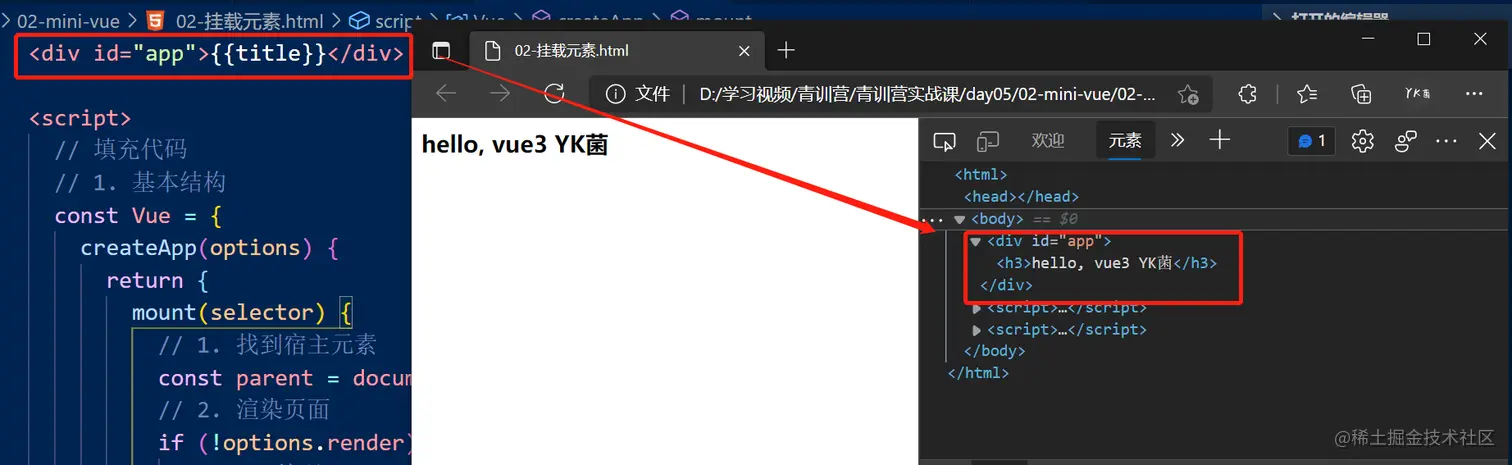1512x465 pixels.
Task: Open the Extensions puzzle icon
Action: (x=1247, y=94)
